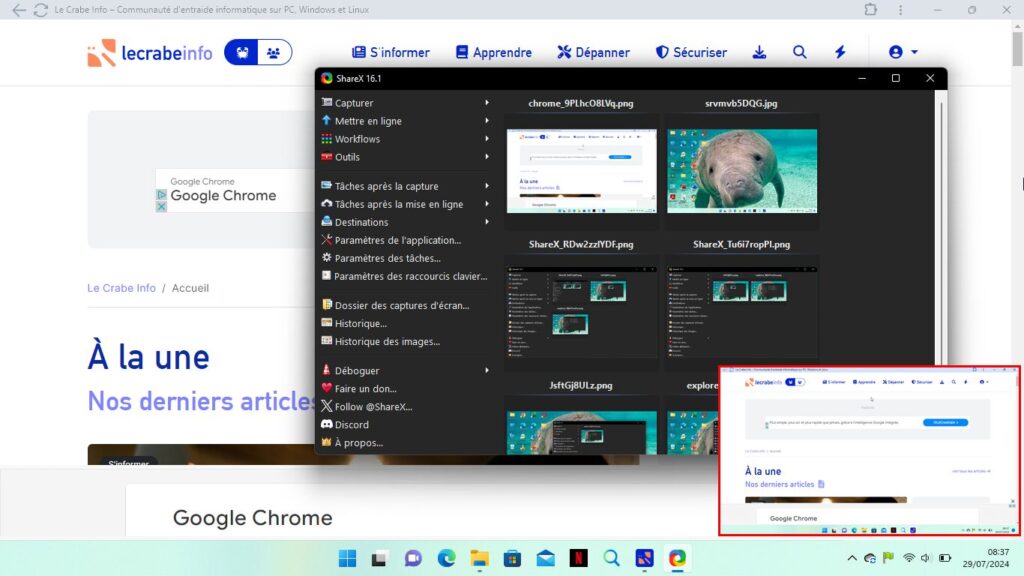Click Paramètres de l'application tools icon
The width and height of the screenshot is (1024, 576).
327,240
